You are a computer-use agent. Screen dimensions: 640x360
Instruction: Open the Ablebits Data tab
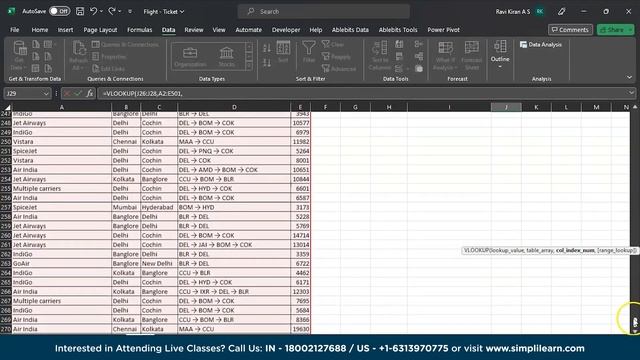pyautogui.click(x=350, y=30)
